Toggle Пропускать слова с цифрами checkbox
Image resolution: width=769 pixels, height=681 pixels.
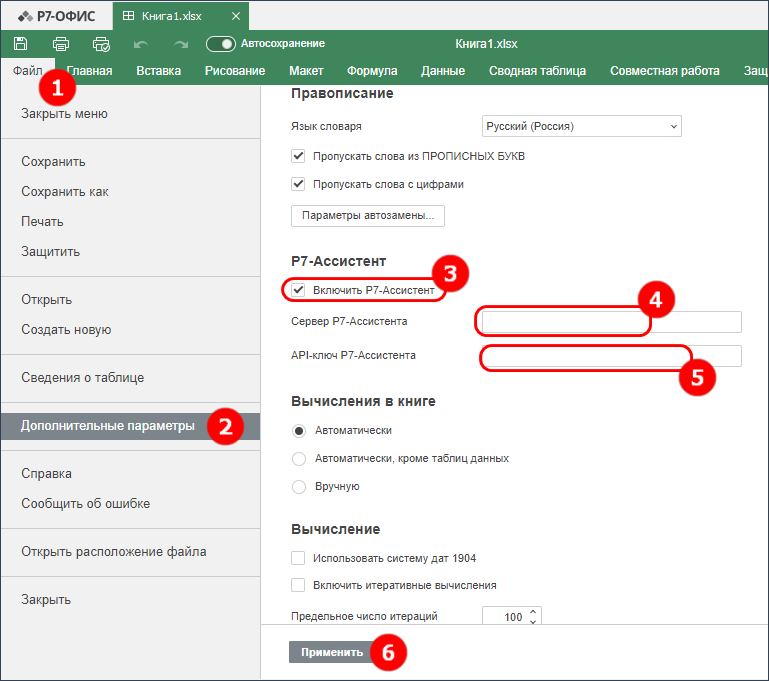tap(298, 184)
